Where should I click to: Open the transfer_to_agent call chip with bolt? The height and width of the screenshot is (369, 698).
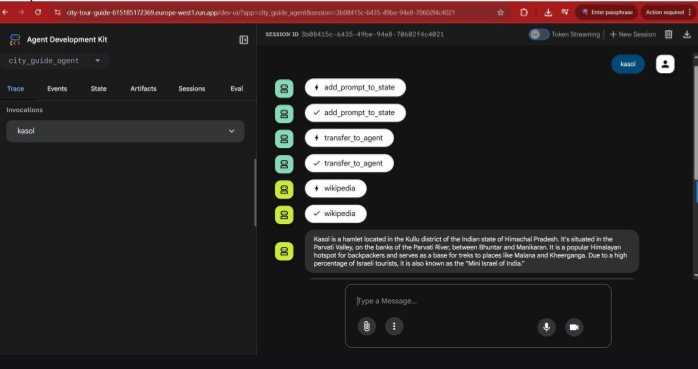tap(349, 138)
